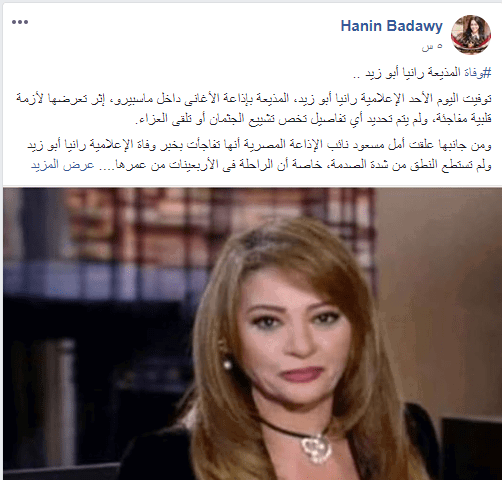Open the three-dot post options menu

point(20,22)
